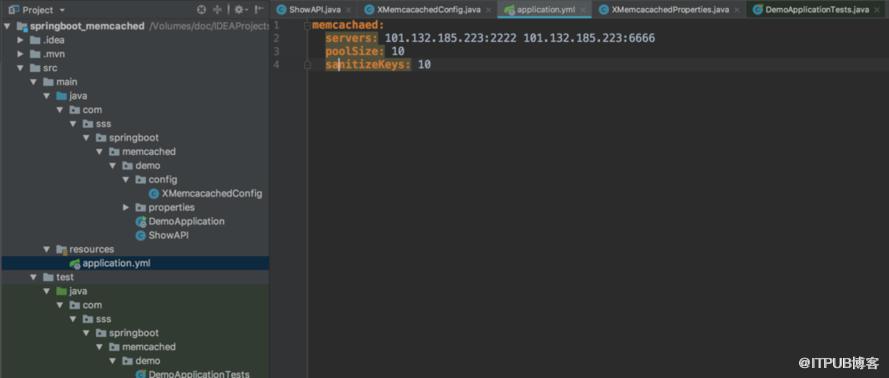Click line number 1 in gutter

[x=276, y=25]
